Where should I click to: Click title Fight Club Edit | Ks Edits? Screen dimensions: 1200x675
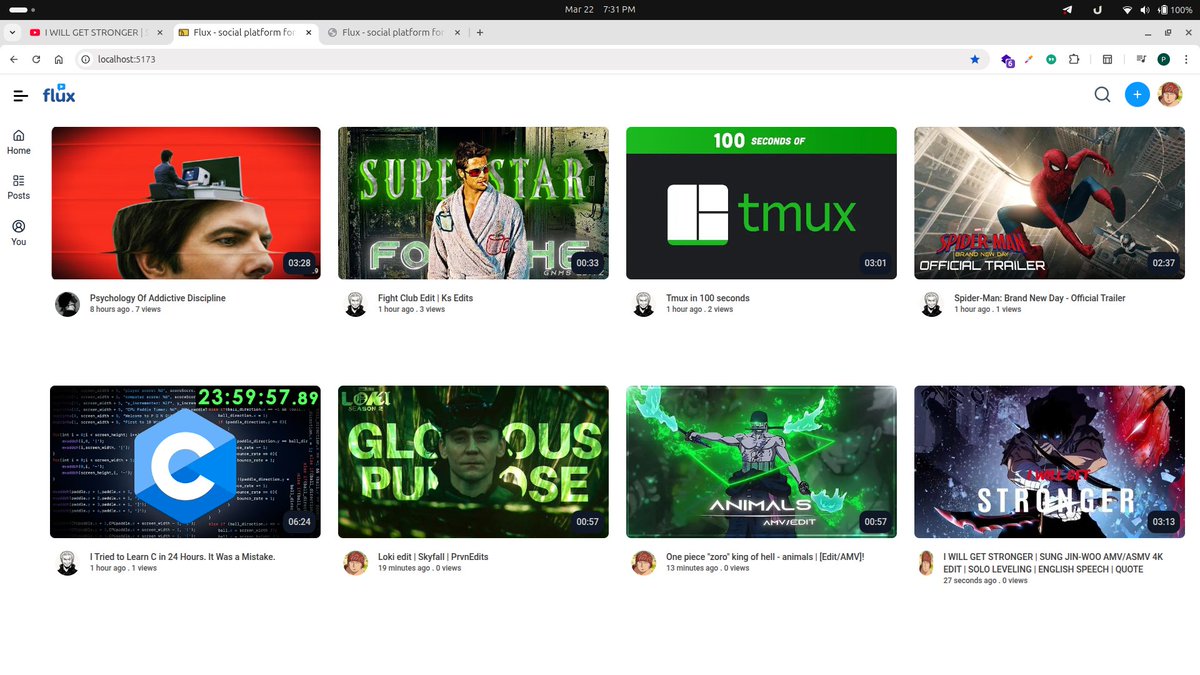tap(426, 298)
